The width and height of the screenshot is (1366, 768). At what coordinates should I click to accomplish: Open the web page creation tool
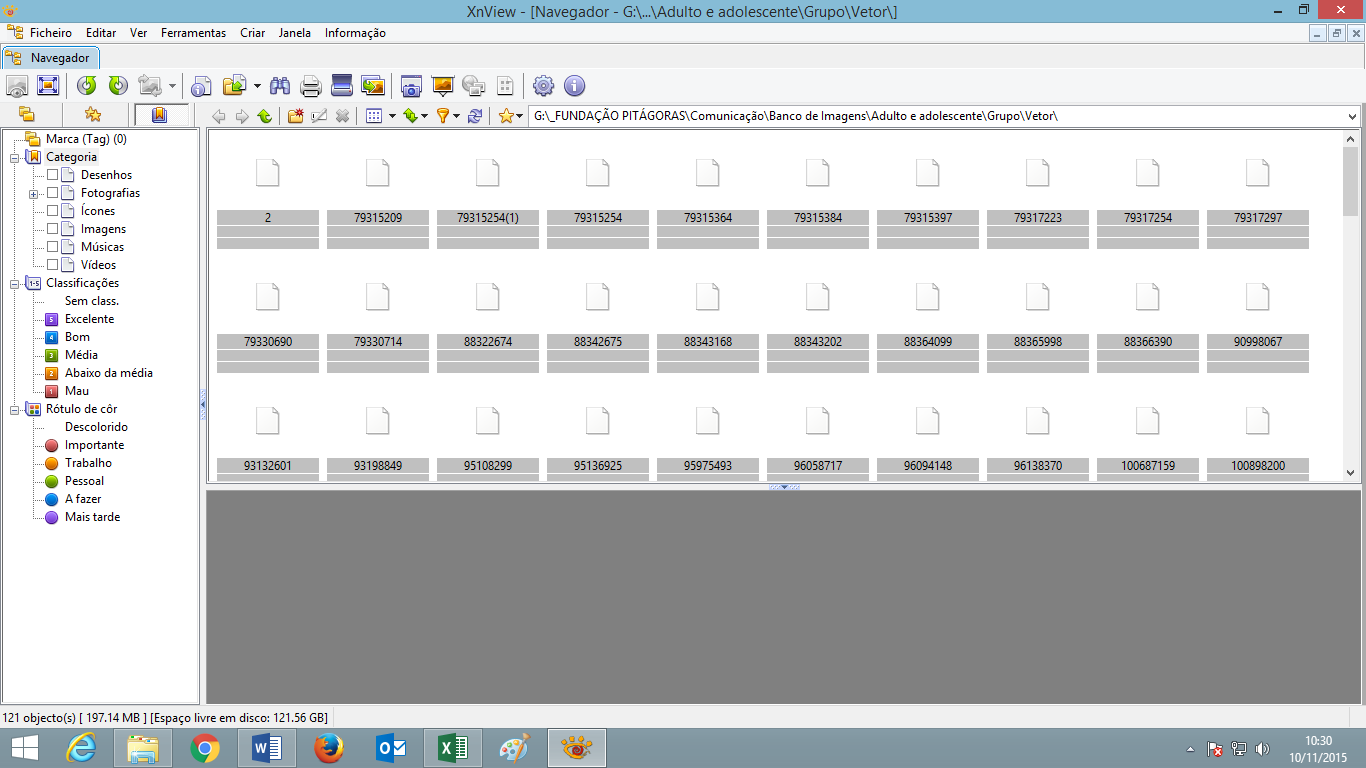(473, 86)
